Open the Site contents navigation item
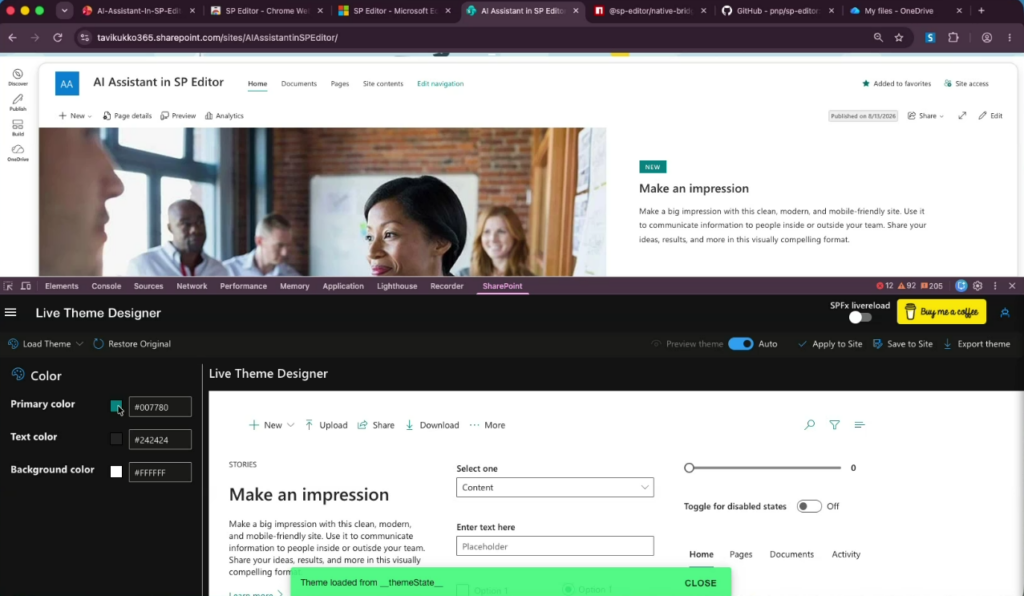 pos(383,84)
